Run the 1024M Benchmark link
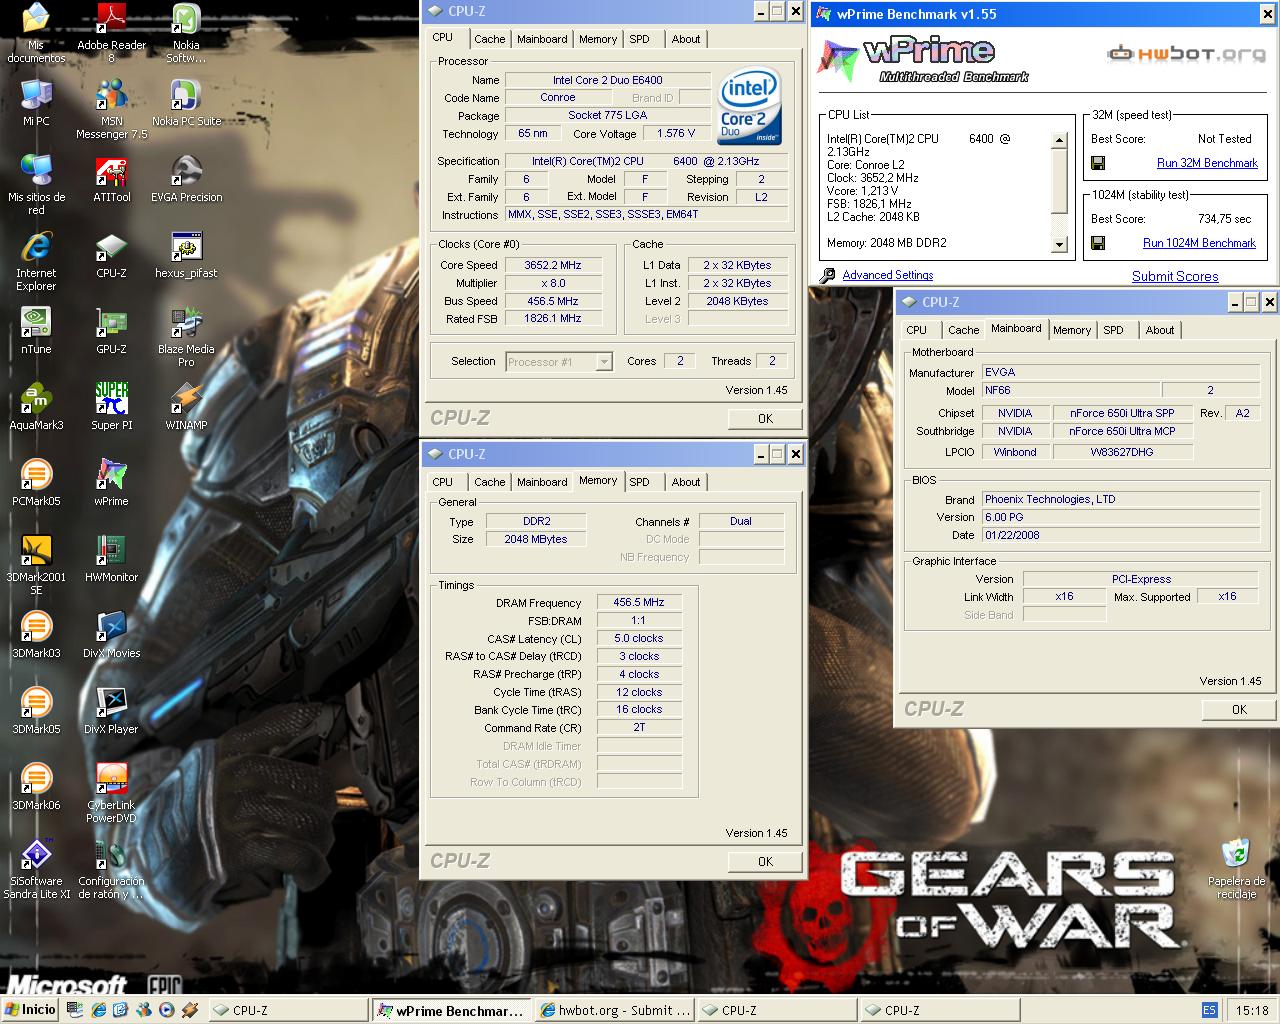Image resolution: width=1280 pixels, height=1024 pixels. coord(1199,243)
